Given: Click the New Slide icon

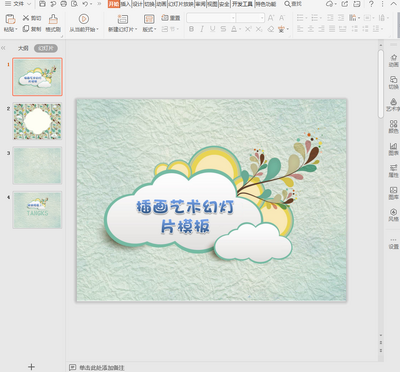Looking at the screenshot, I should [122, 19].
